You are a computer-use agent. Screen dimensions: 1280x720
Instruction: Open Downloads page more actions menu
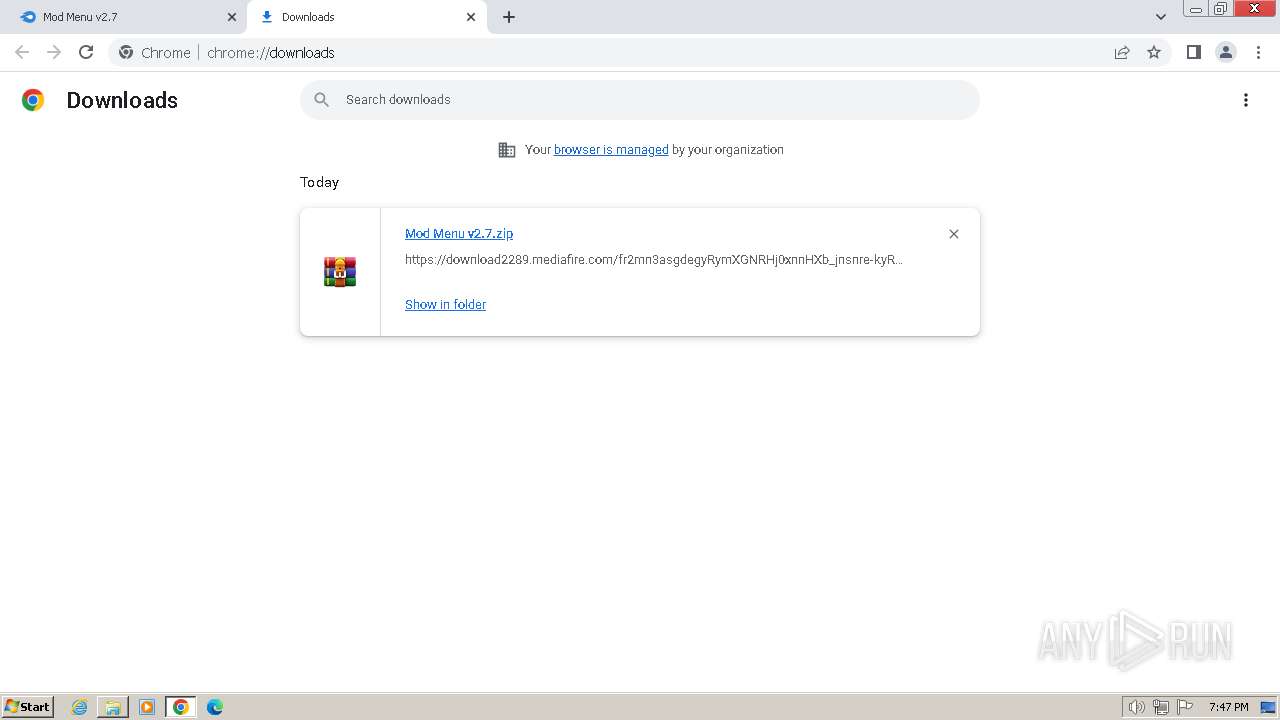pyautogui.click(x=1246, y=100)
